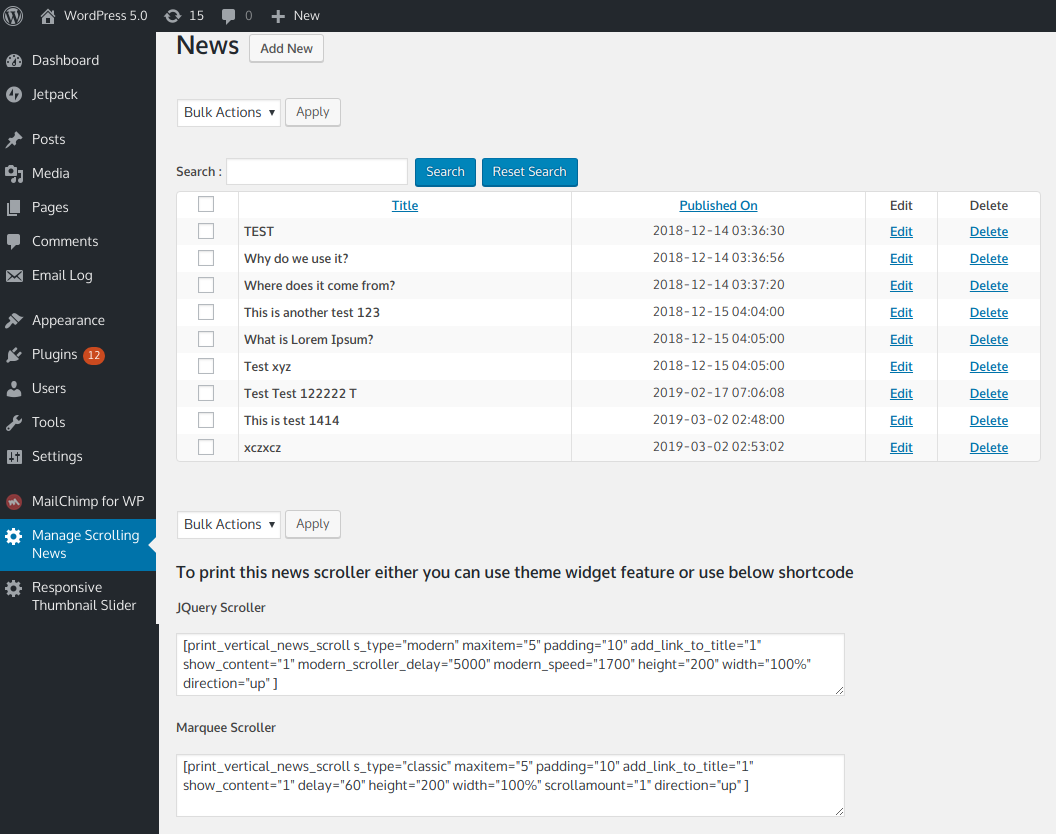The width and height of the screenshot is (1056, 834).
Task: Click the Jetpack icon in sidebar
Action: click(x=14, y=95)
